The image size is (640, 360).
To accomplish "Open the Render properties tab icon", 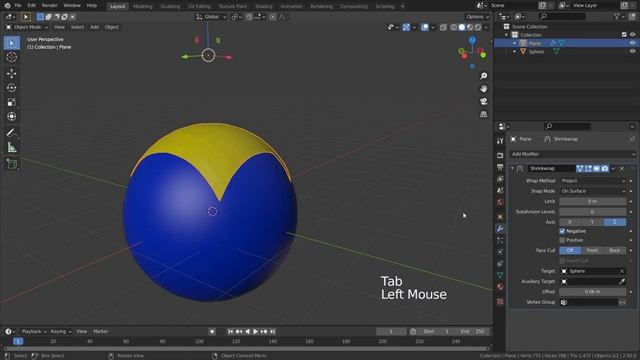I will point(500,156).
